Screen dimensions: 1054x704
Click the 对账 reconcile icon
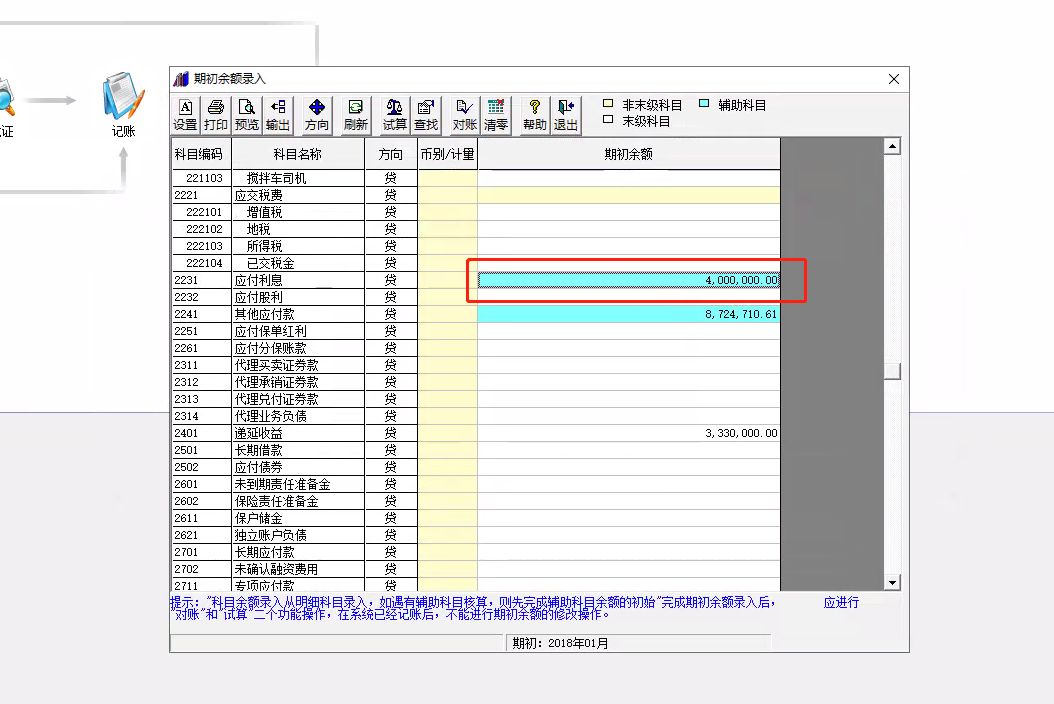464,115
